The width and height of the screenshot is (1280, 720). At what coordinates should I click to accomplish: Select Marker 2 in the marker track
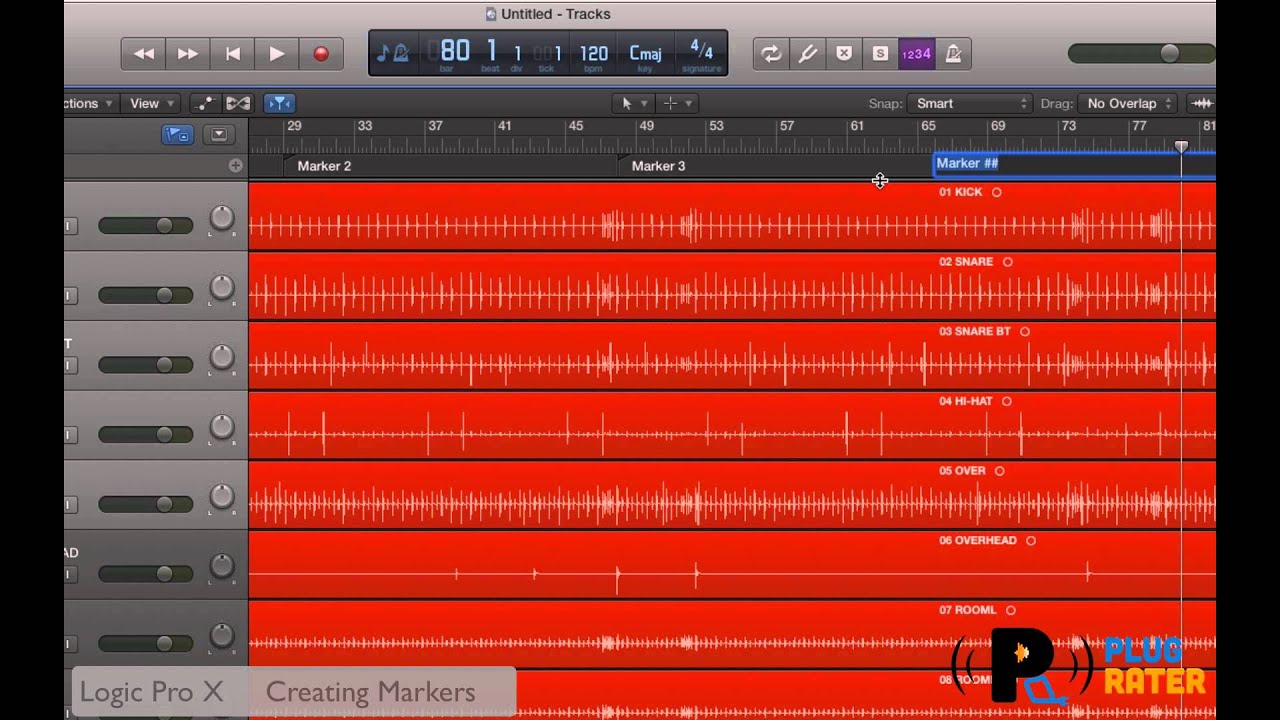324,166
